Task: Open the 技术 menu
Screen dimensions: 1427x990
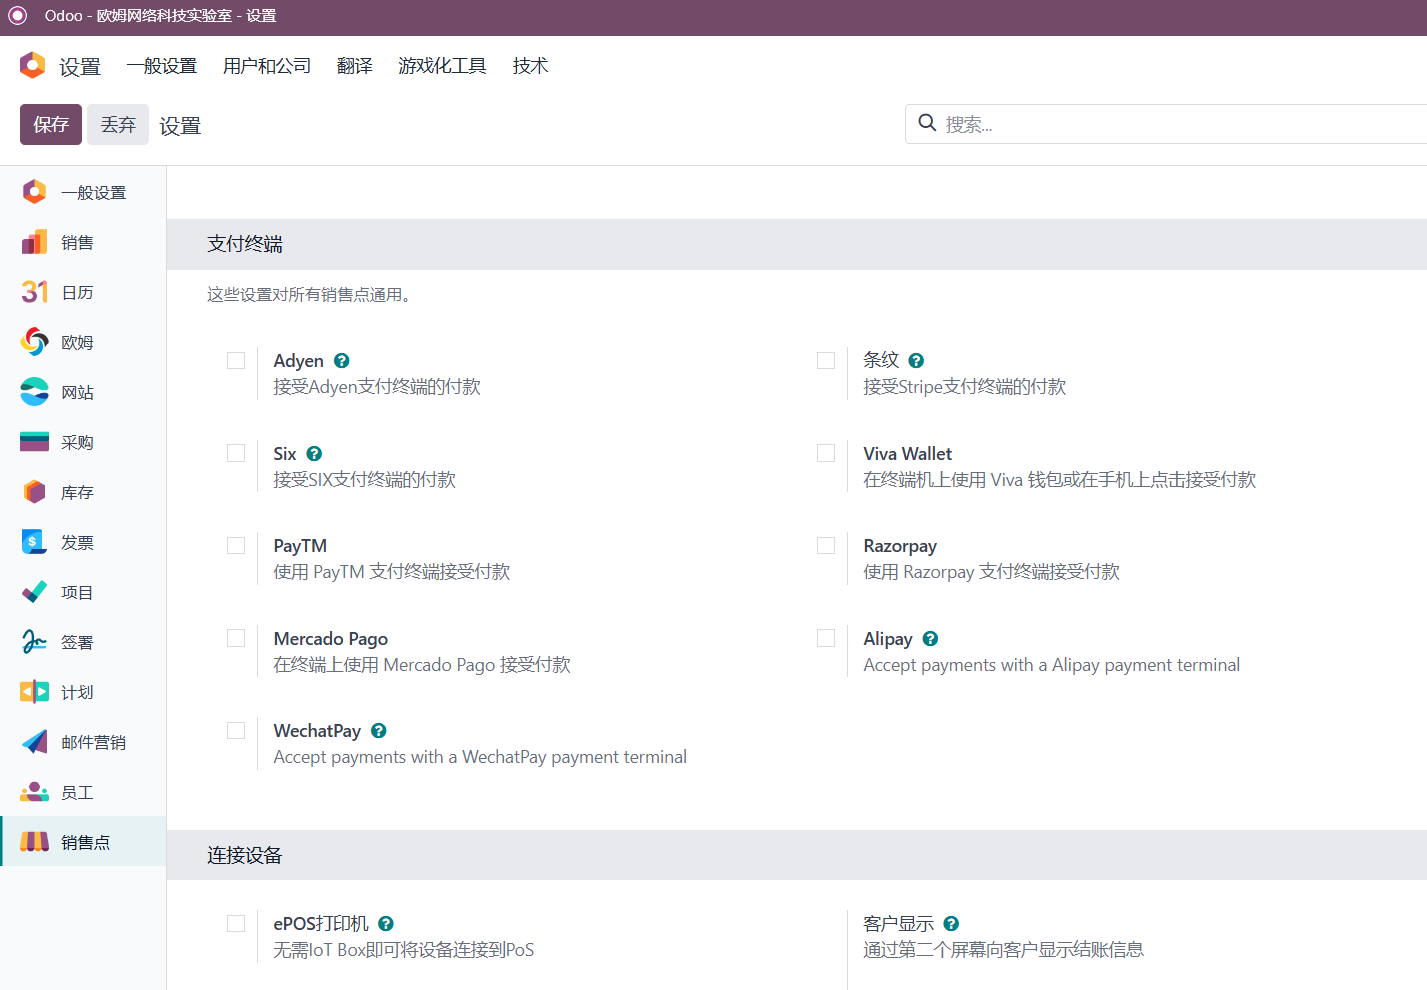Action: (530, 66)
